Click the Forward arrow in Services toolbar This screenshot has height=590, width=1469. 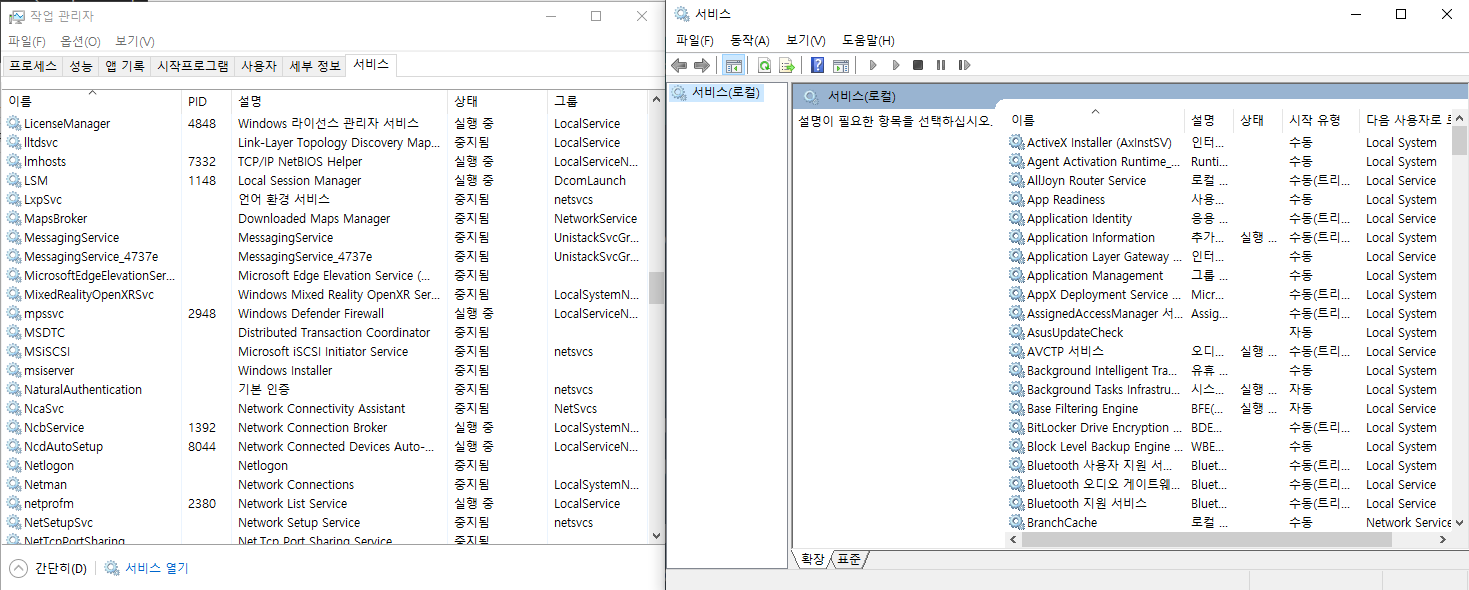point(701,65)
